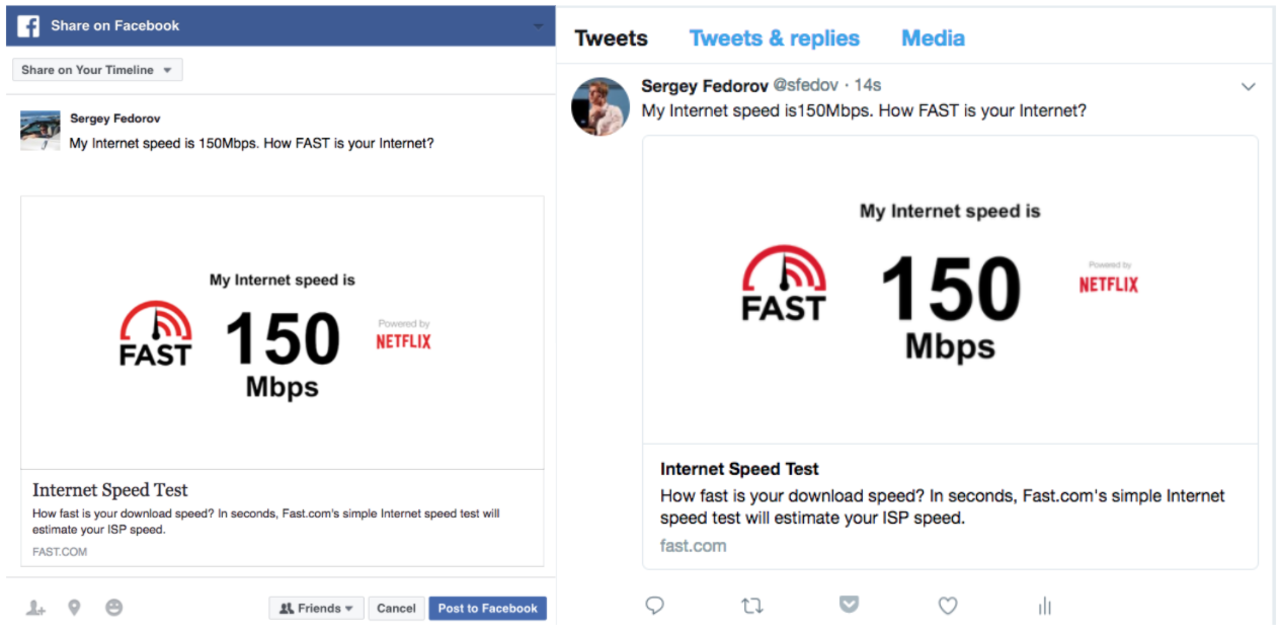Click Post to Facebook
1280x634 pixels.
(487, 607)
